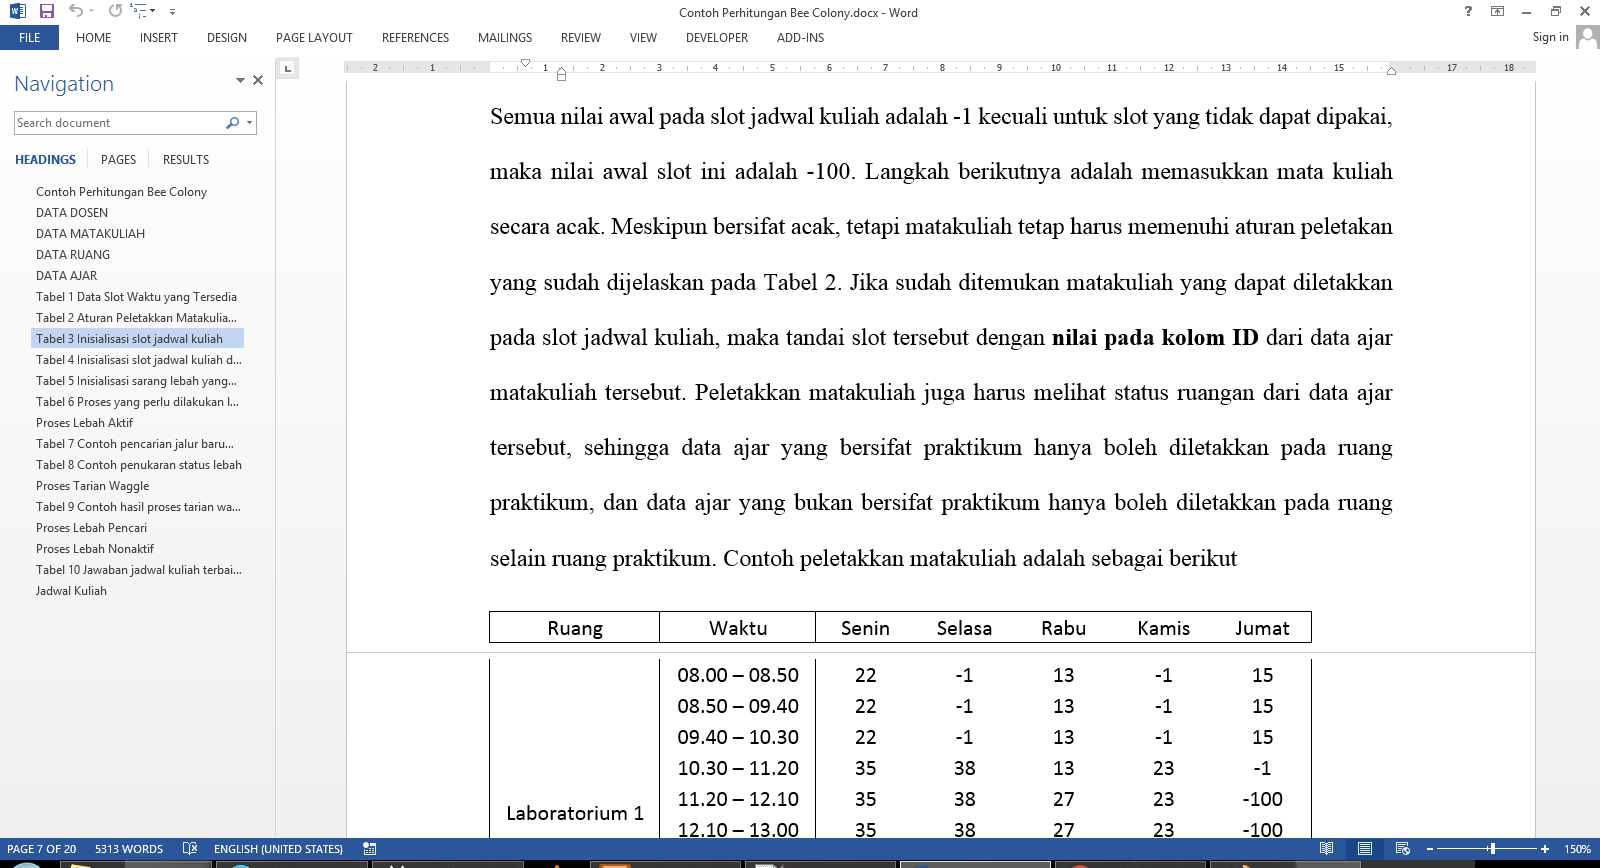1600x868 pixels.
Task: Switch to the PAGES tab in Navigation
Action: pos(118,160)
